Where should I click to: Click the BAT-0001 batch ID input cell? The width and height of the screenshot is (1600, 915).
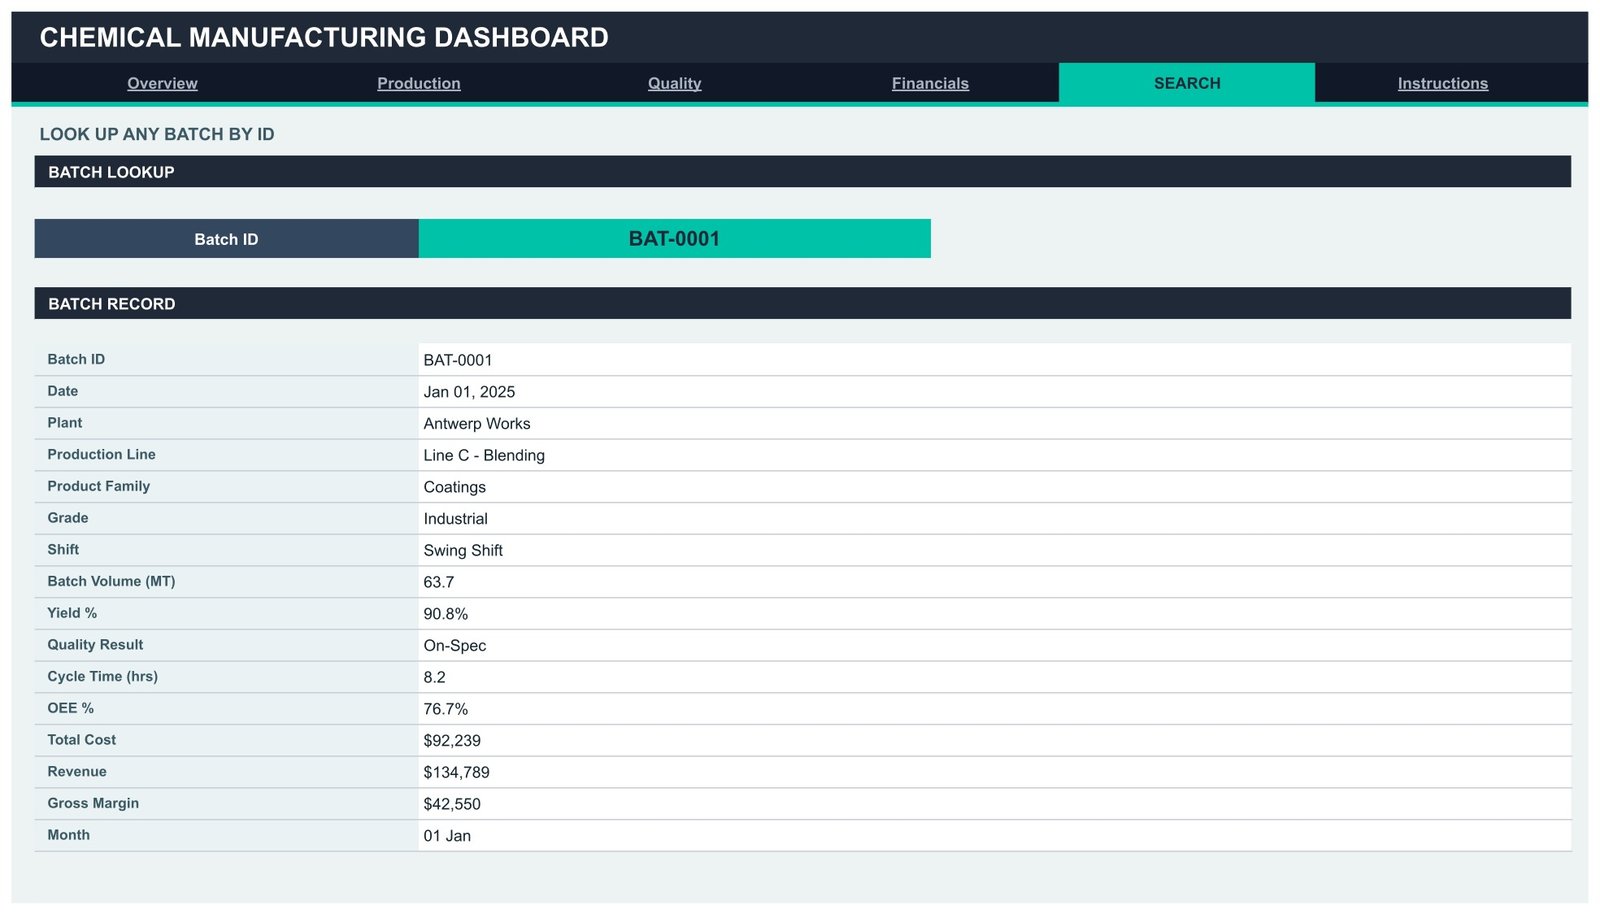click(x=674, y=239)
